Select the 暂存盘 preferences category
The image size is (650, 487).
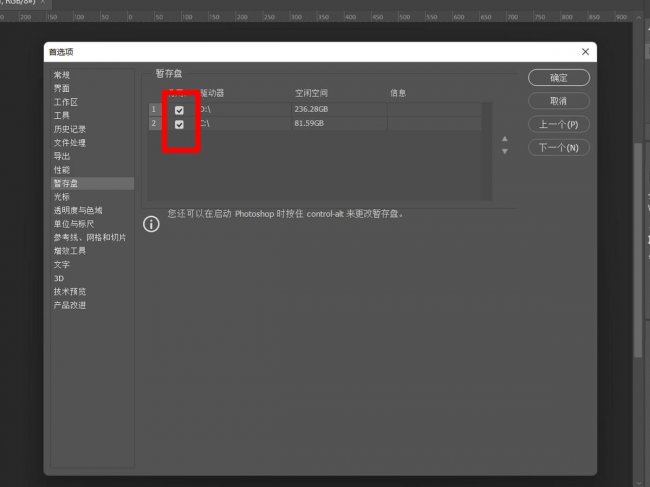[x=92, y=183]
